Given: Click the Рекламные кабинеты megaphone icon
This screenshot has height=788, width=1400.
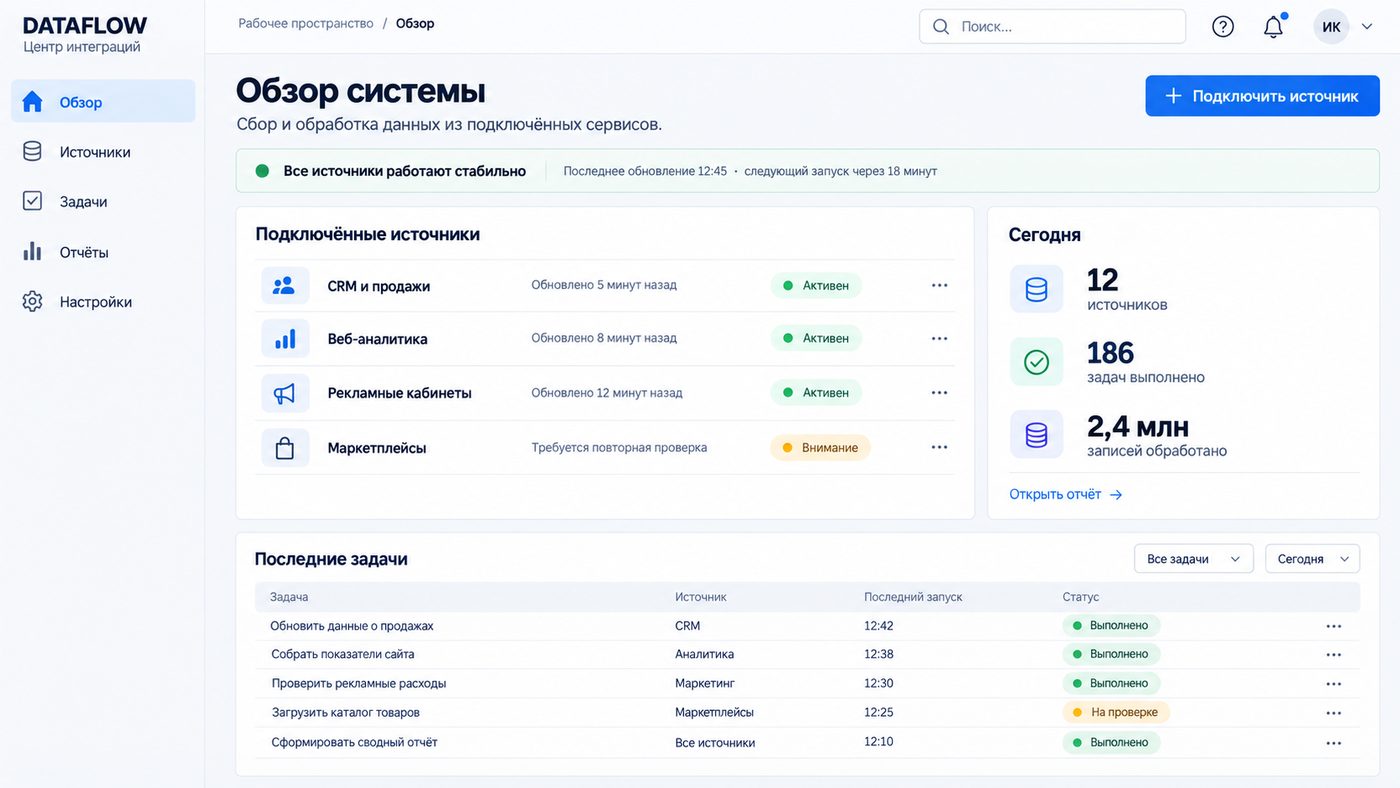Looking at the screenshot, I should pyautogui.click(x=285, y=393).
